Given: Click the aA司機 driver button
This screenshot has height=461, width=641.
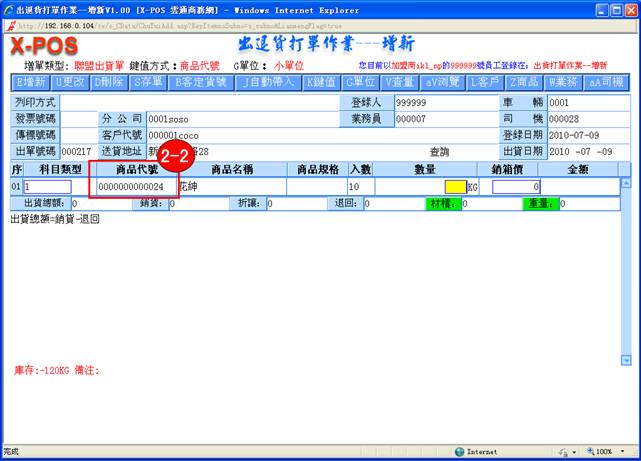Looking at the screenshot, I should click(x=606, y=82).
